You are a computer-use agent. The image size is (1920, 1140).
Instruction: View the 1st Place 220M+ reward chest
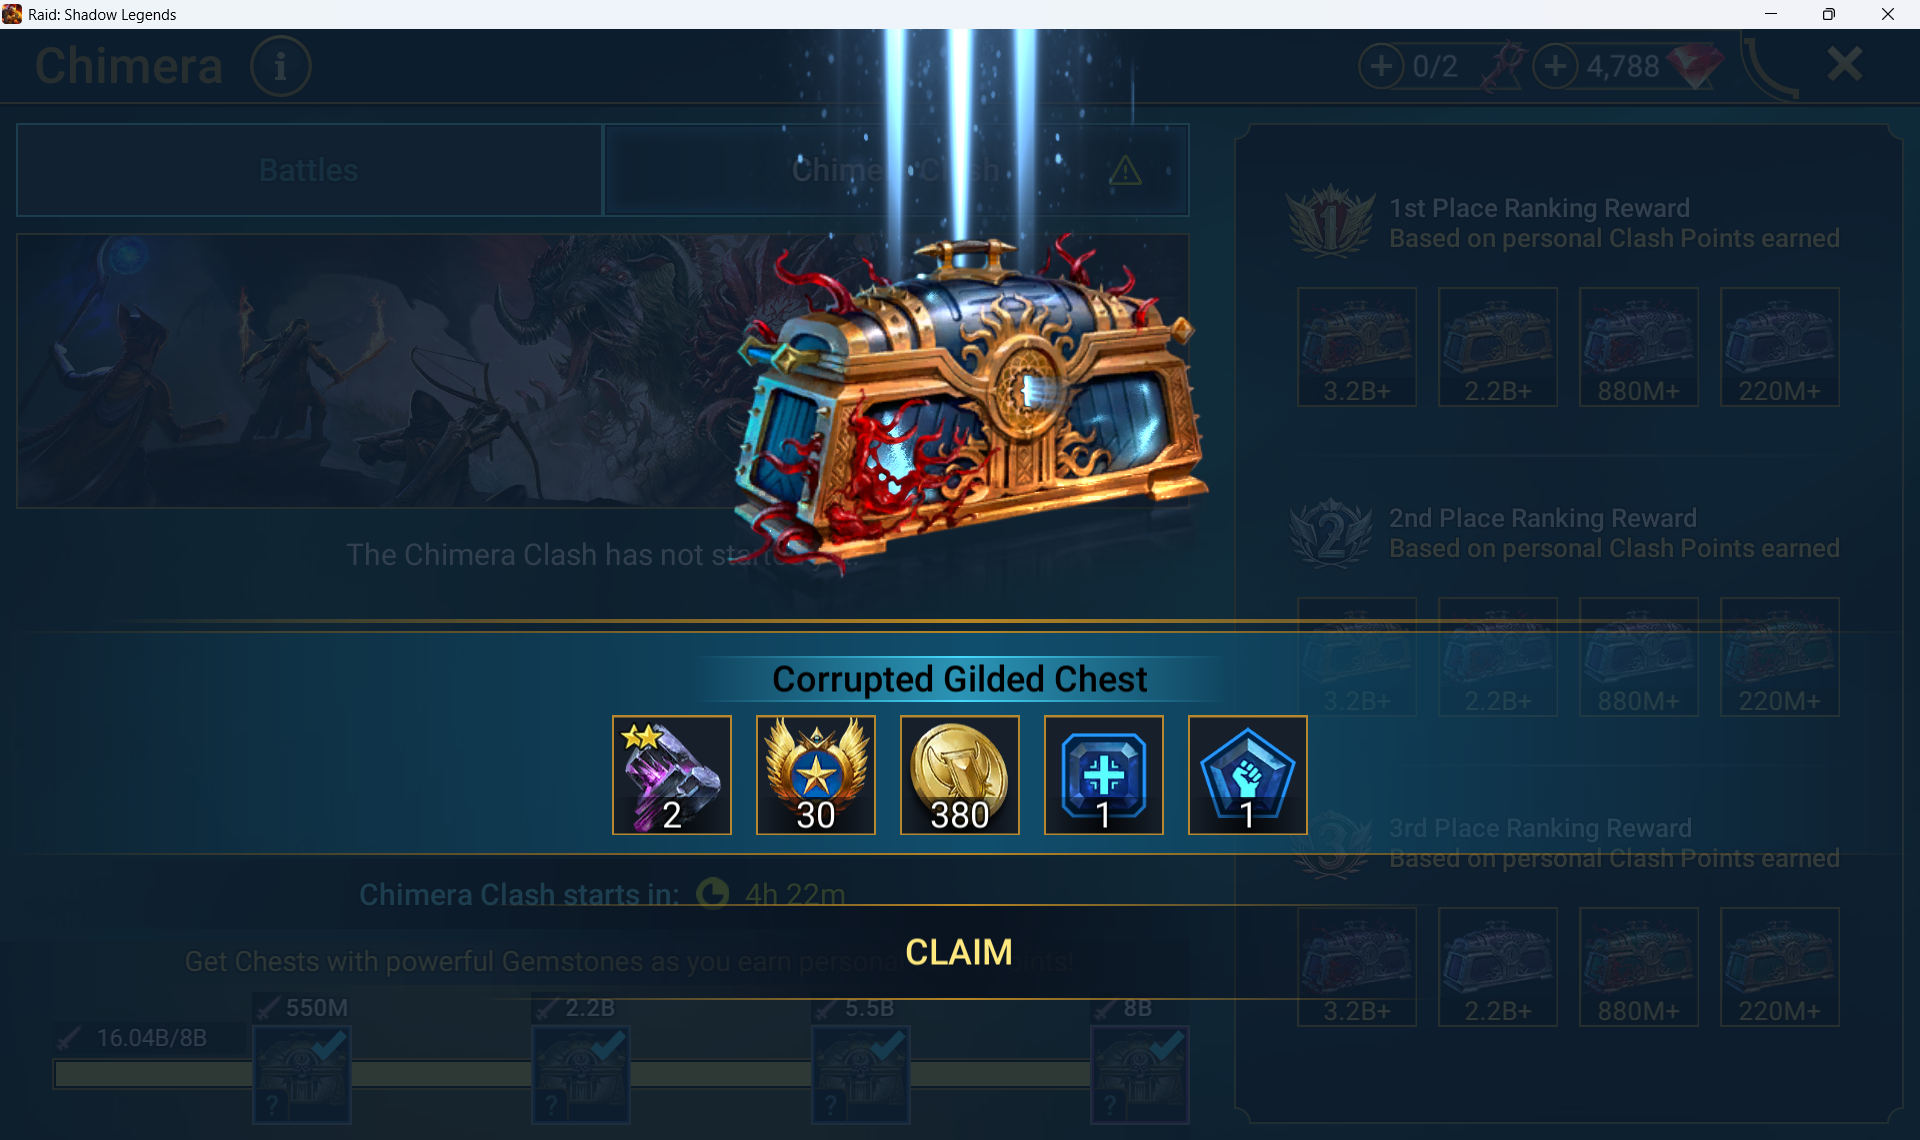click(x=1780, y=347)
